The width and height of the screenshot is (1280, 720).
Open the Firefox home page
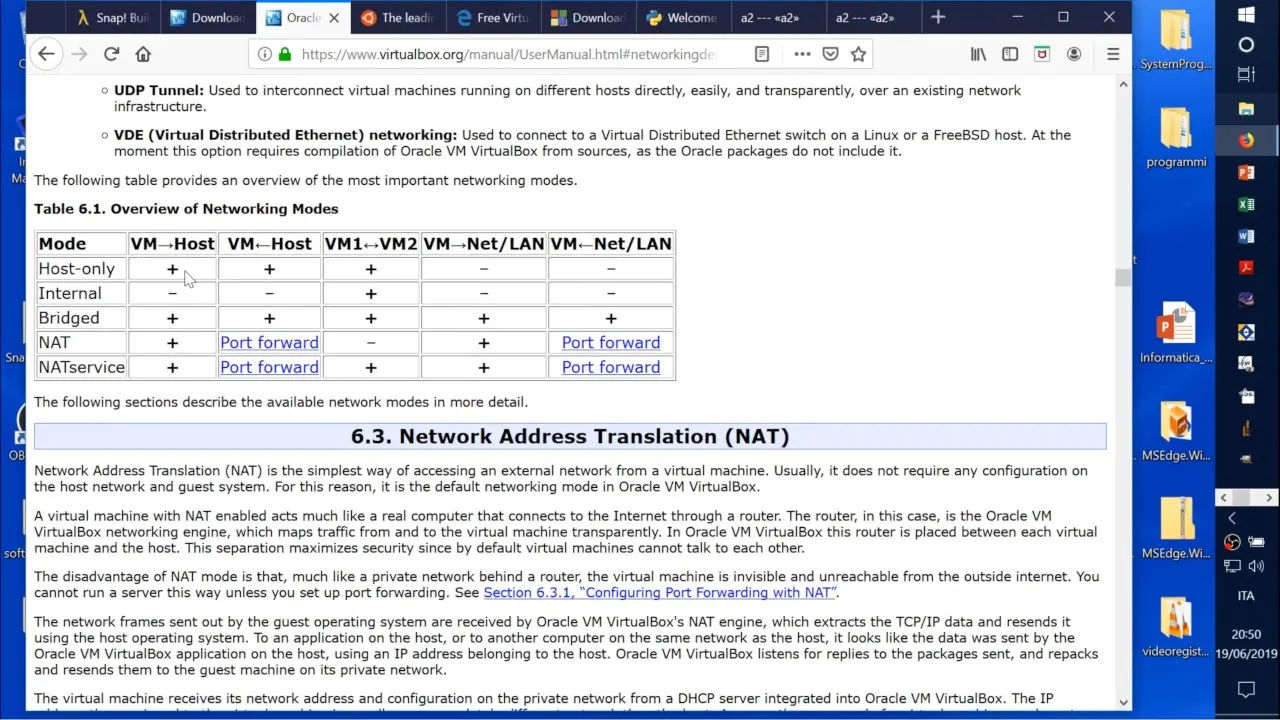pos(143,54)
